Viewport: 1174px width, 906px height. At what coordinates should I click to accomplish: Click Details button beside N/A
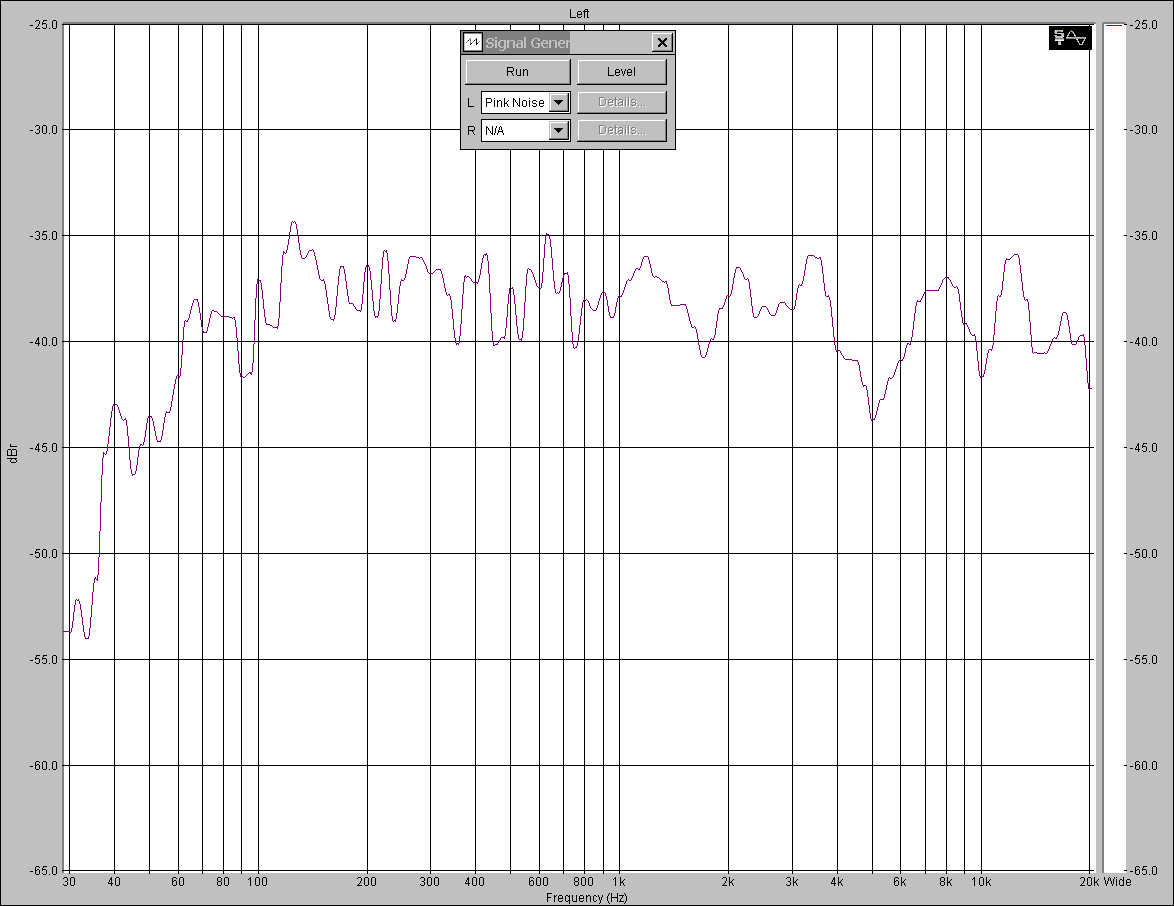click(621, 130)
